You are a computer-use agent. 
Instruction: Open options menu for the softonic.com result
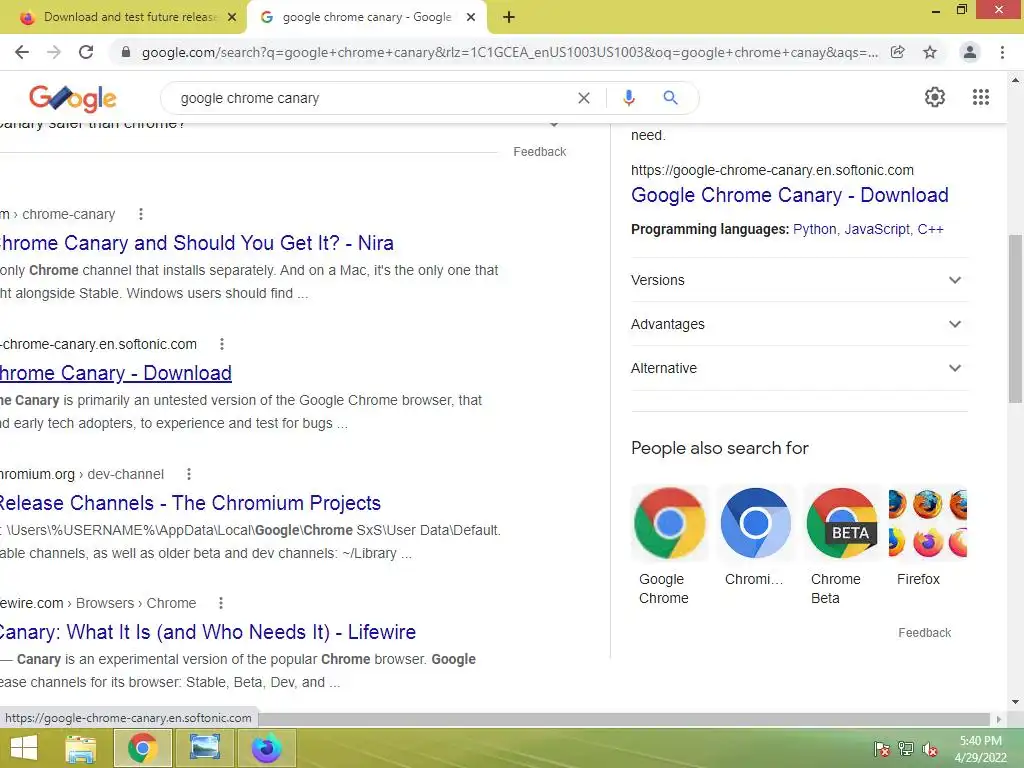point(222,344)
